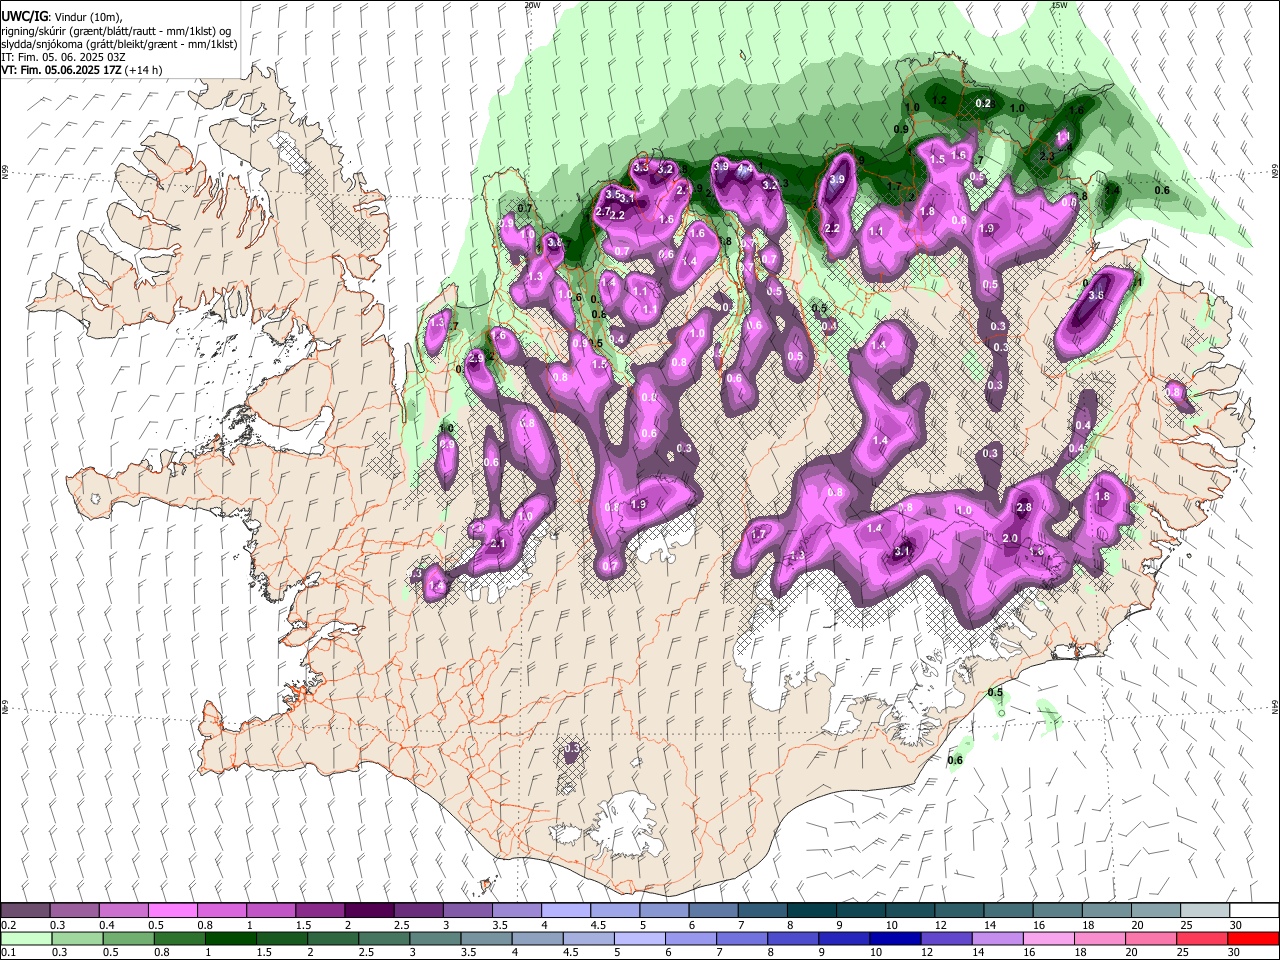
Task: Click the bright red rain swatch after 30
Action: (1254, 938)
